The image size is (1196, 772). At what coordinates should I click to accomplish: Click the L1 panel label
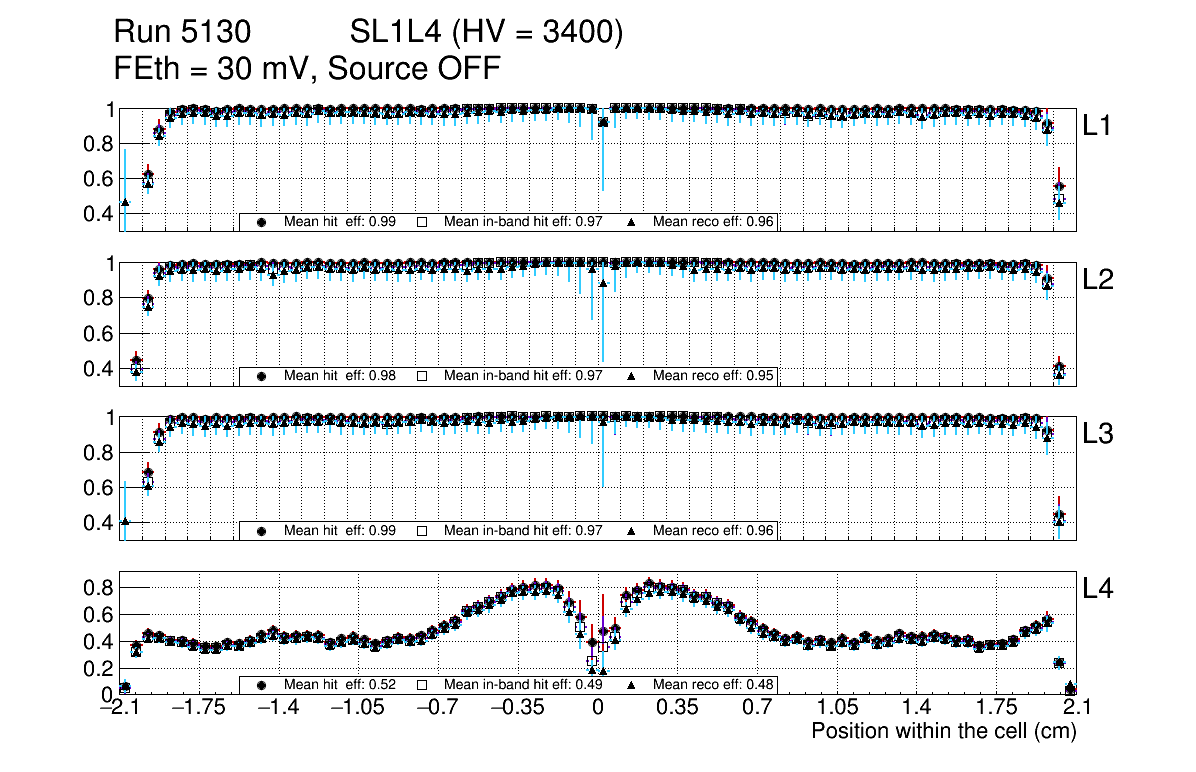[1098, 126]
